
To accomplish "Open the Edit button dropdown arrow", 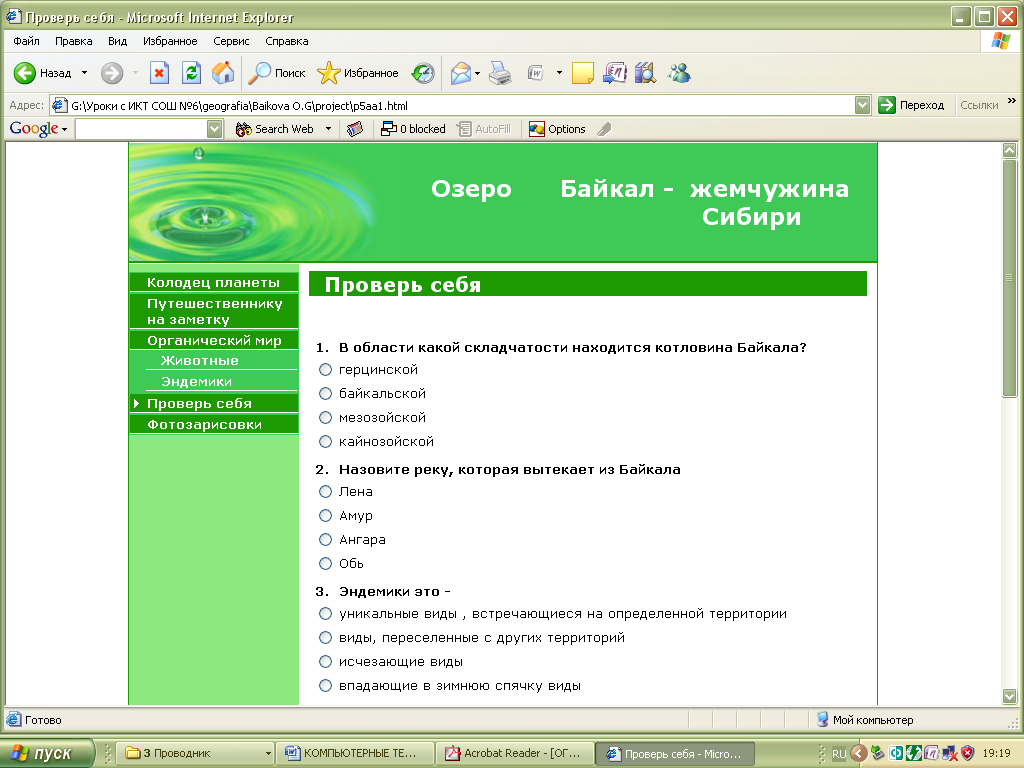I will point(559,73).
